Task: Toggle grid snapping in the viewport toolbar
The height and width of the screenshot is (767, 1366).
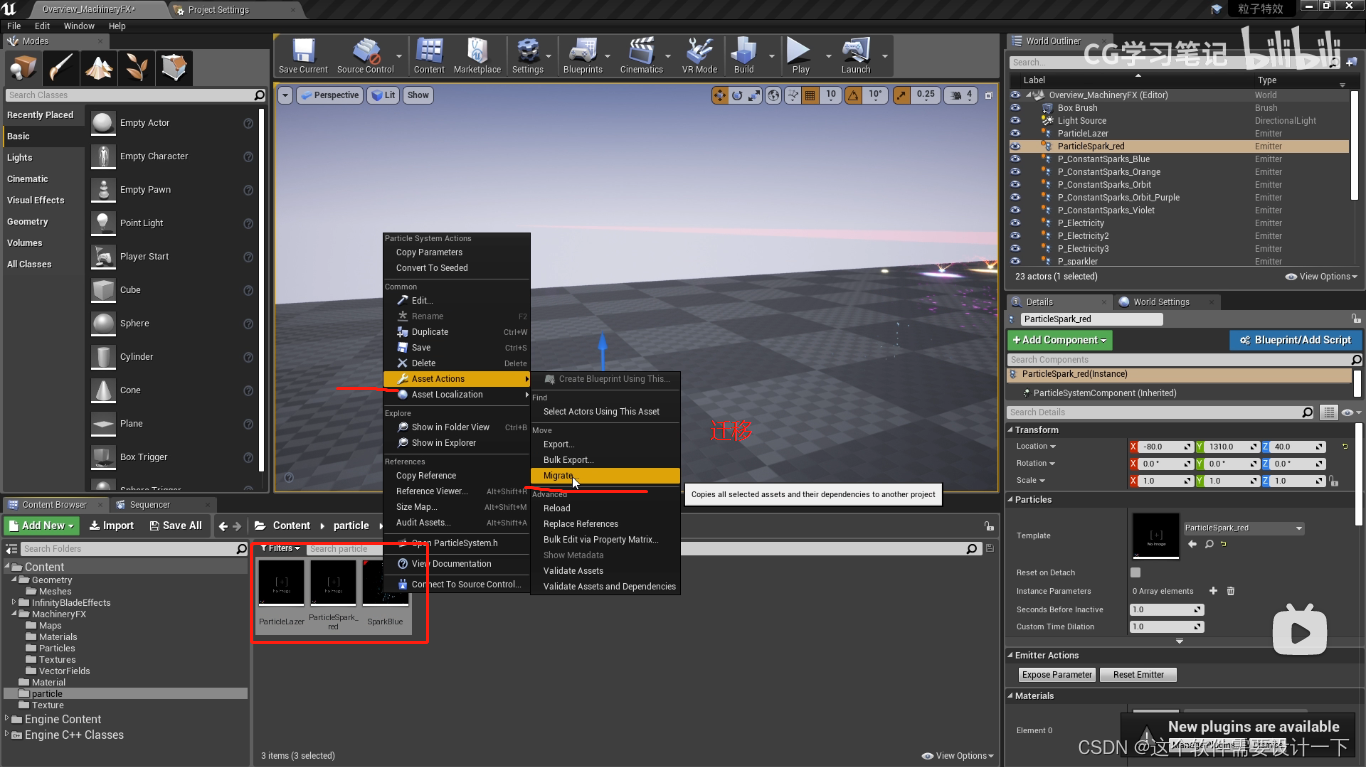Action: 809,95
